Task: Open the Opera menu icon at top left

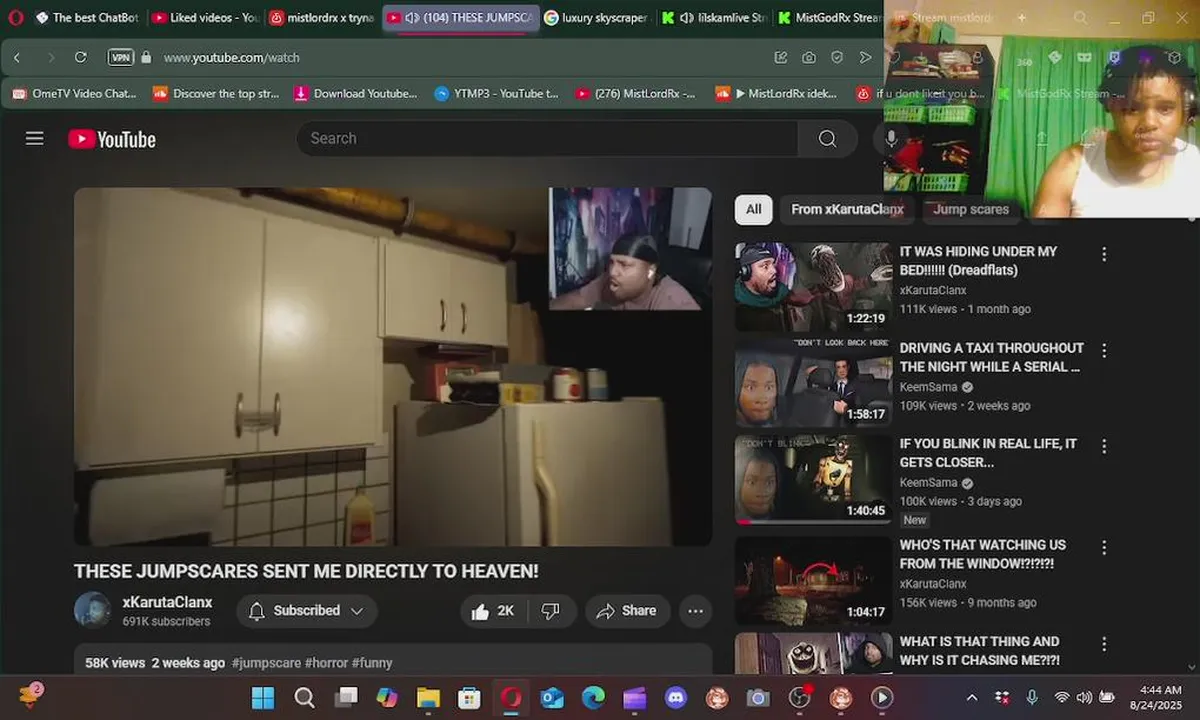Action: coord(15,18)
